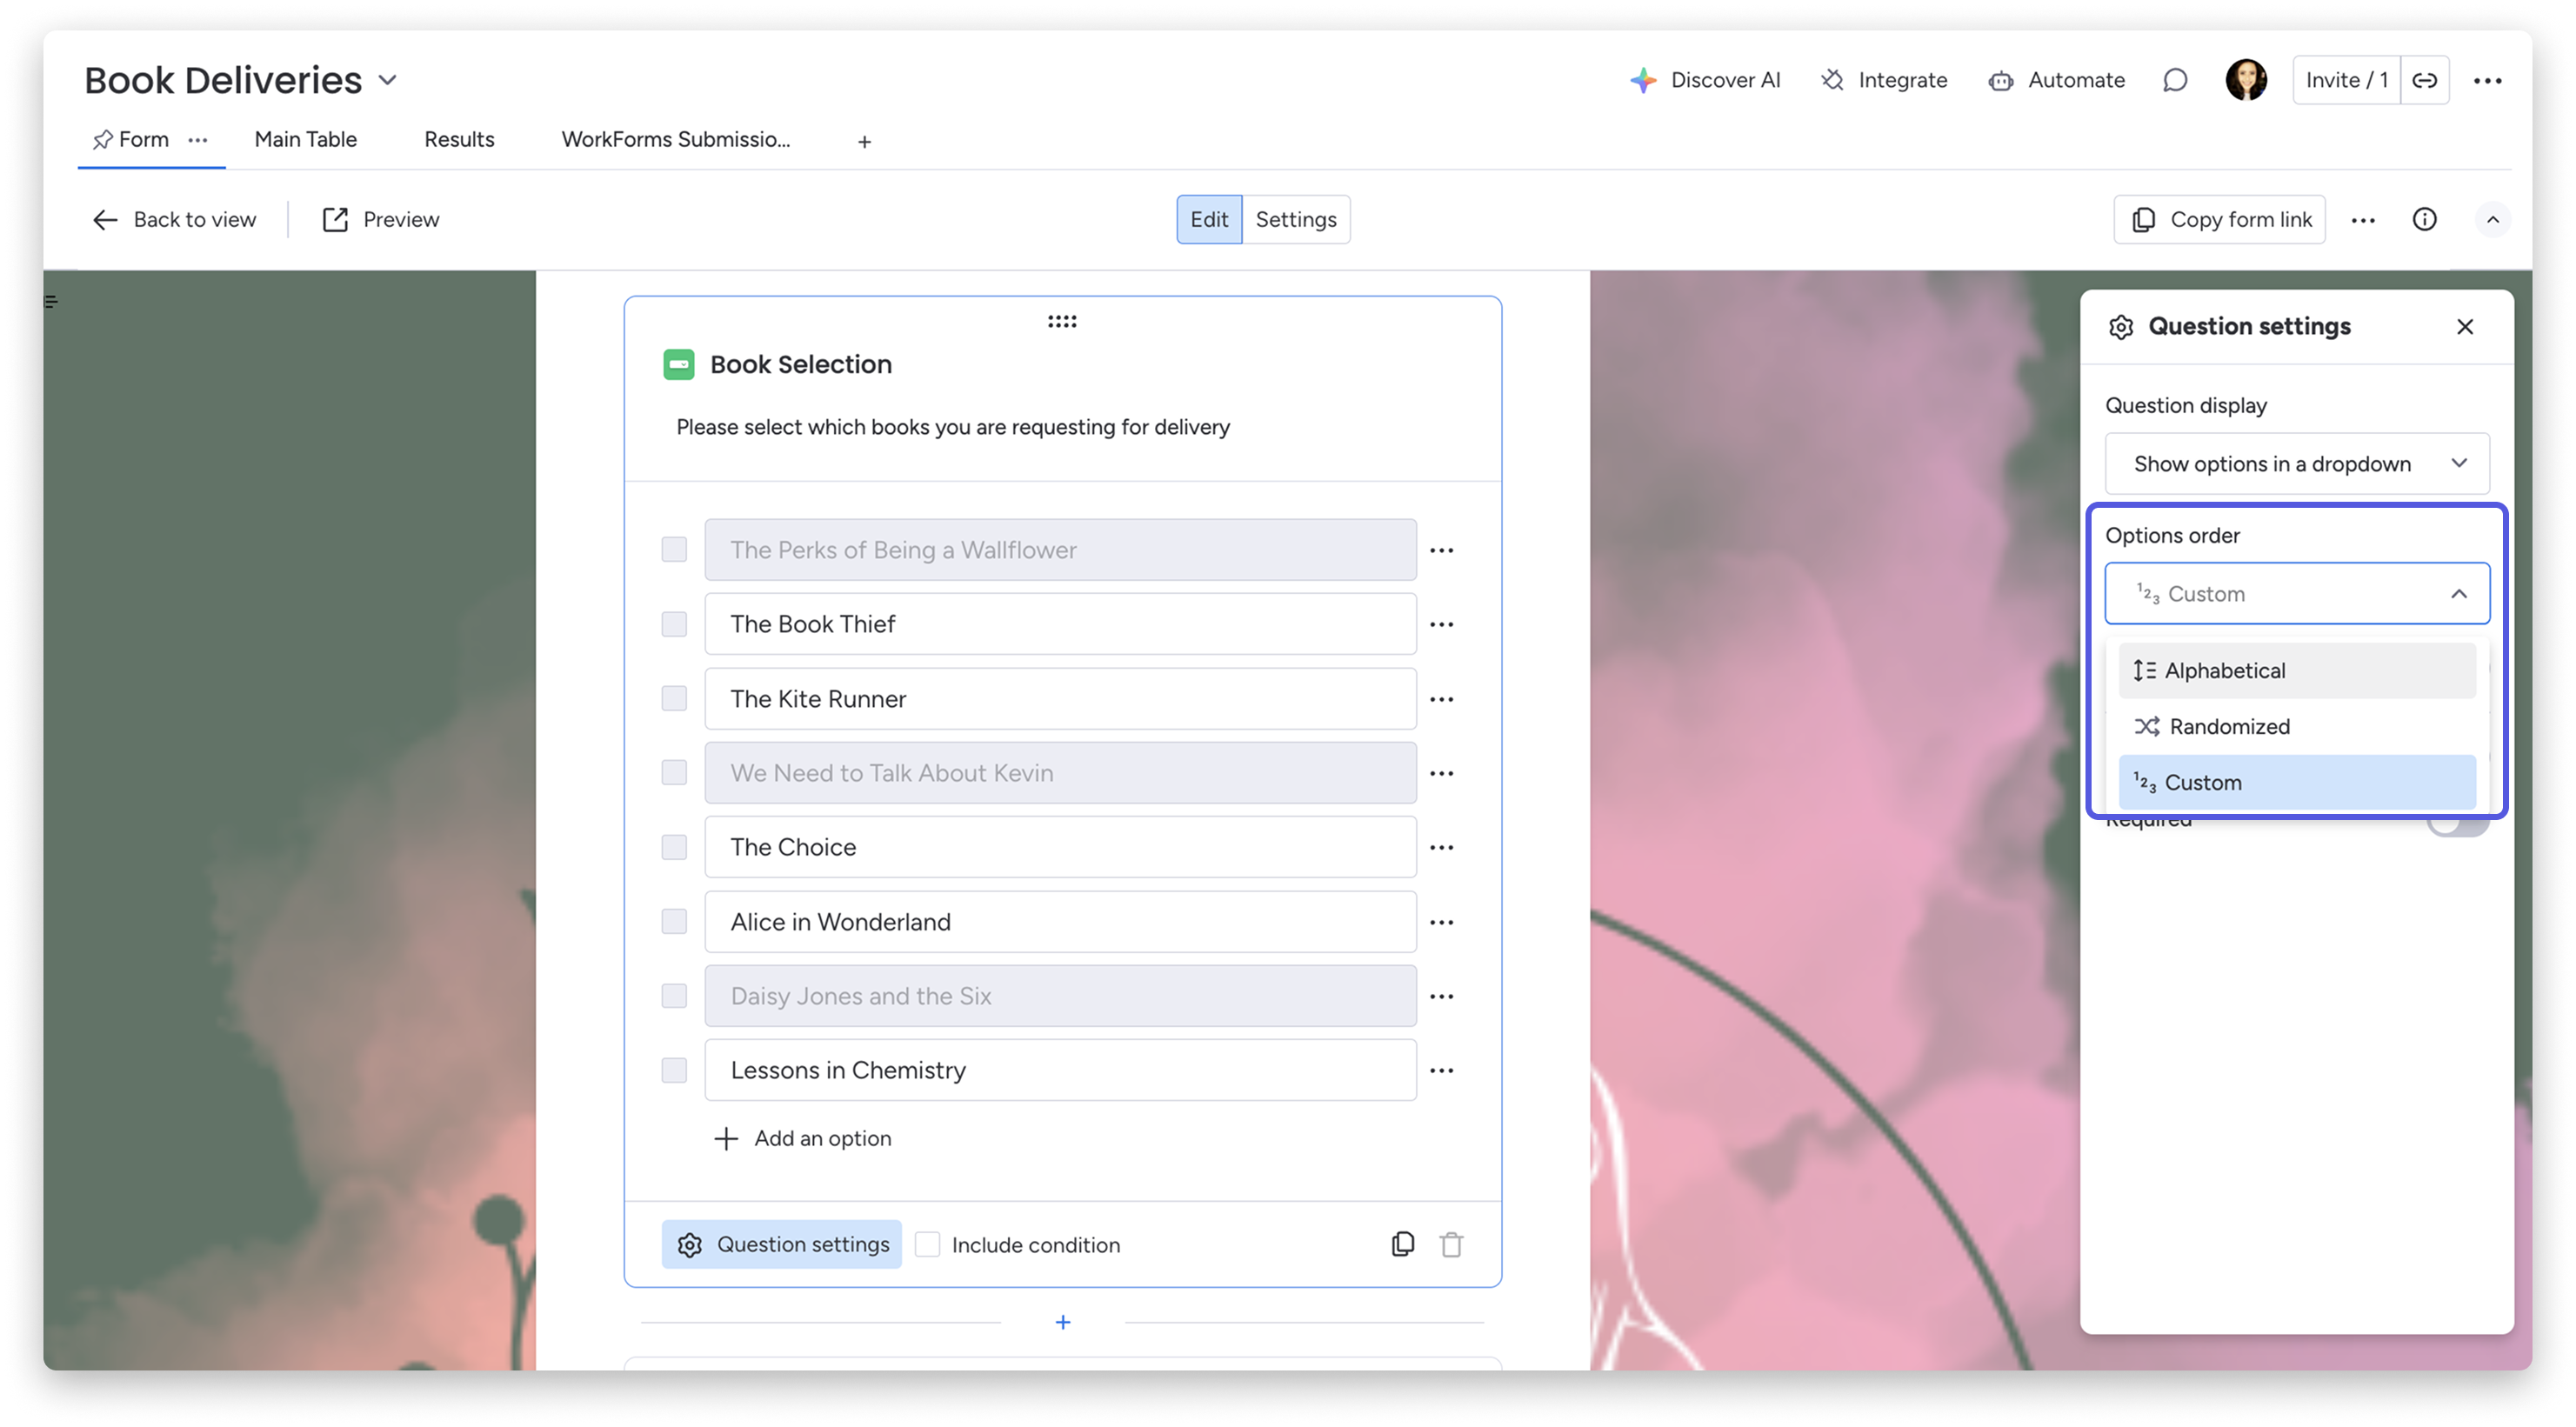Duplicate the Book Selection question
2576x1427 pixels.
[1403, 1244]
